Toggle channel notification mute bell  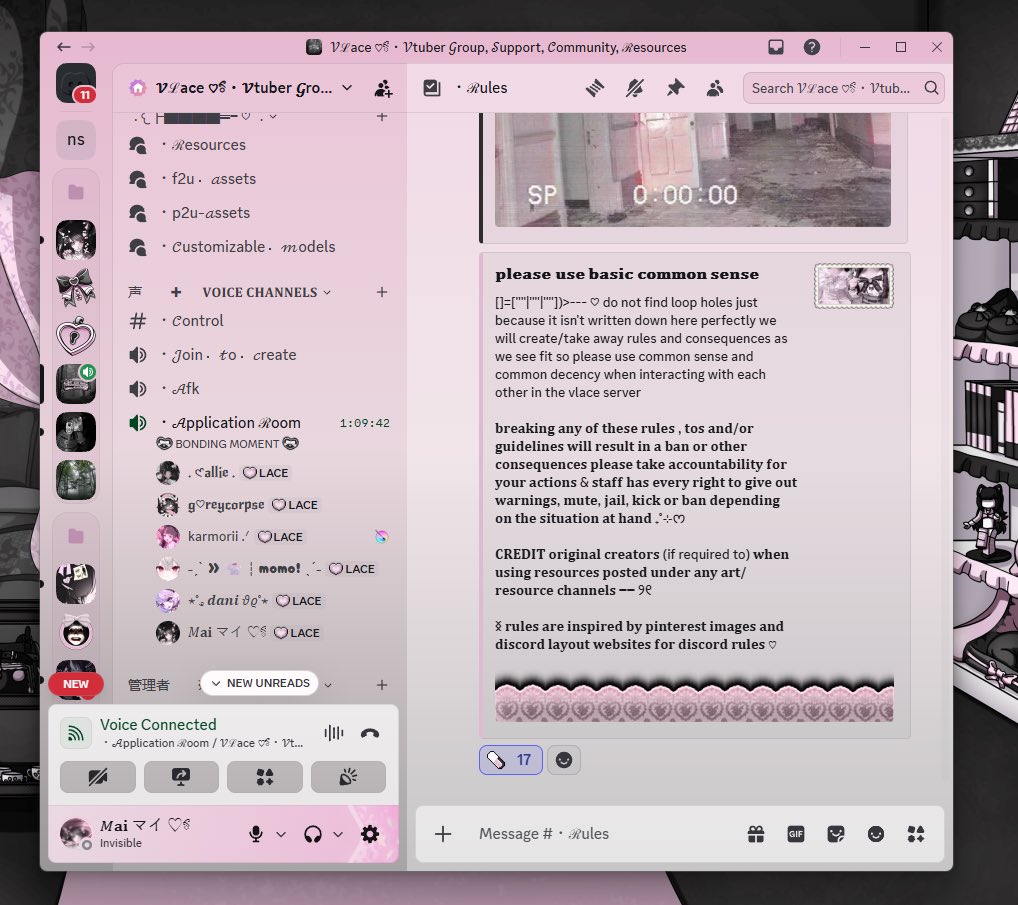pos(635,88)
